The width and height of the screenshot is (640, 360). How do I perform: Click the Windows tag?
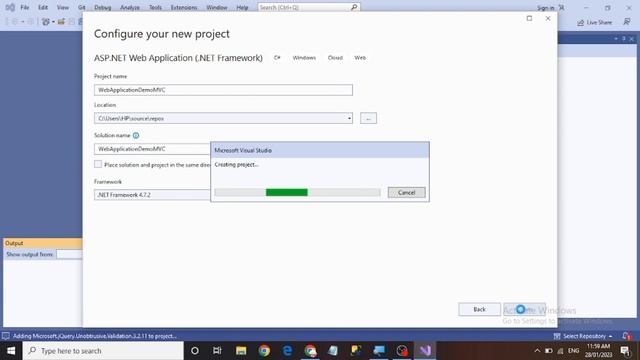click(304, 58)
